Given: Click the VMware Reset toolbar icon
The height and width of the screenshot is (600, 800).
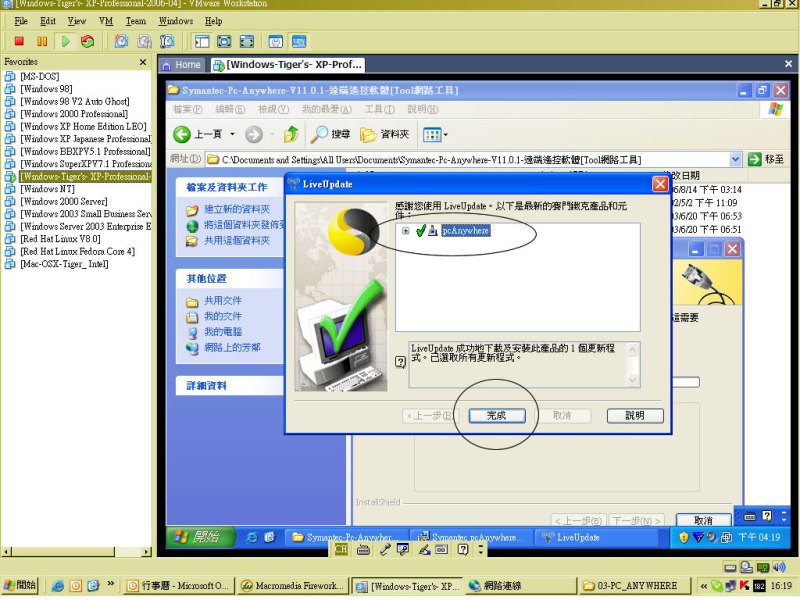Looking at the screenshot, I should click(88, 41).
